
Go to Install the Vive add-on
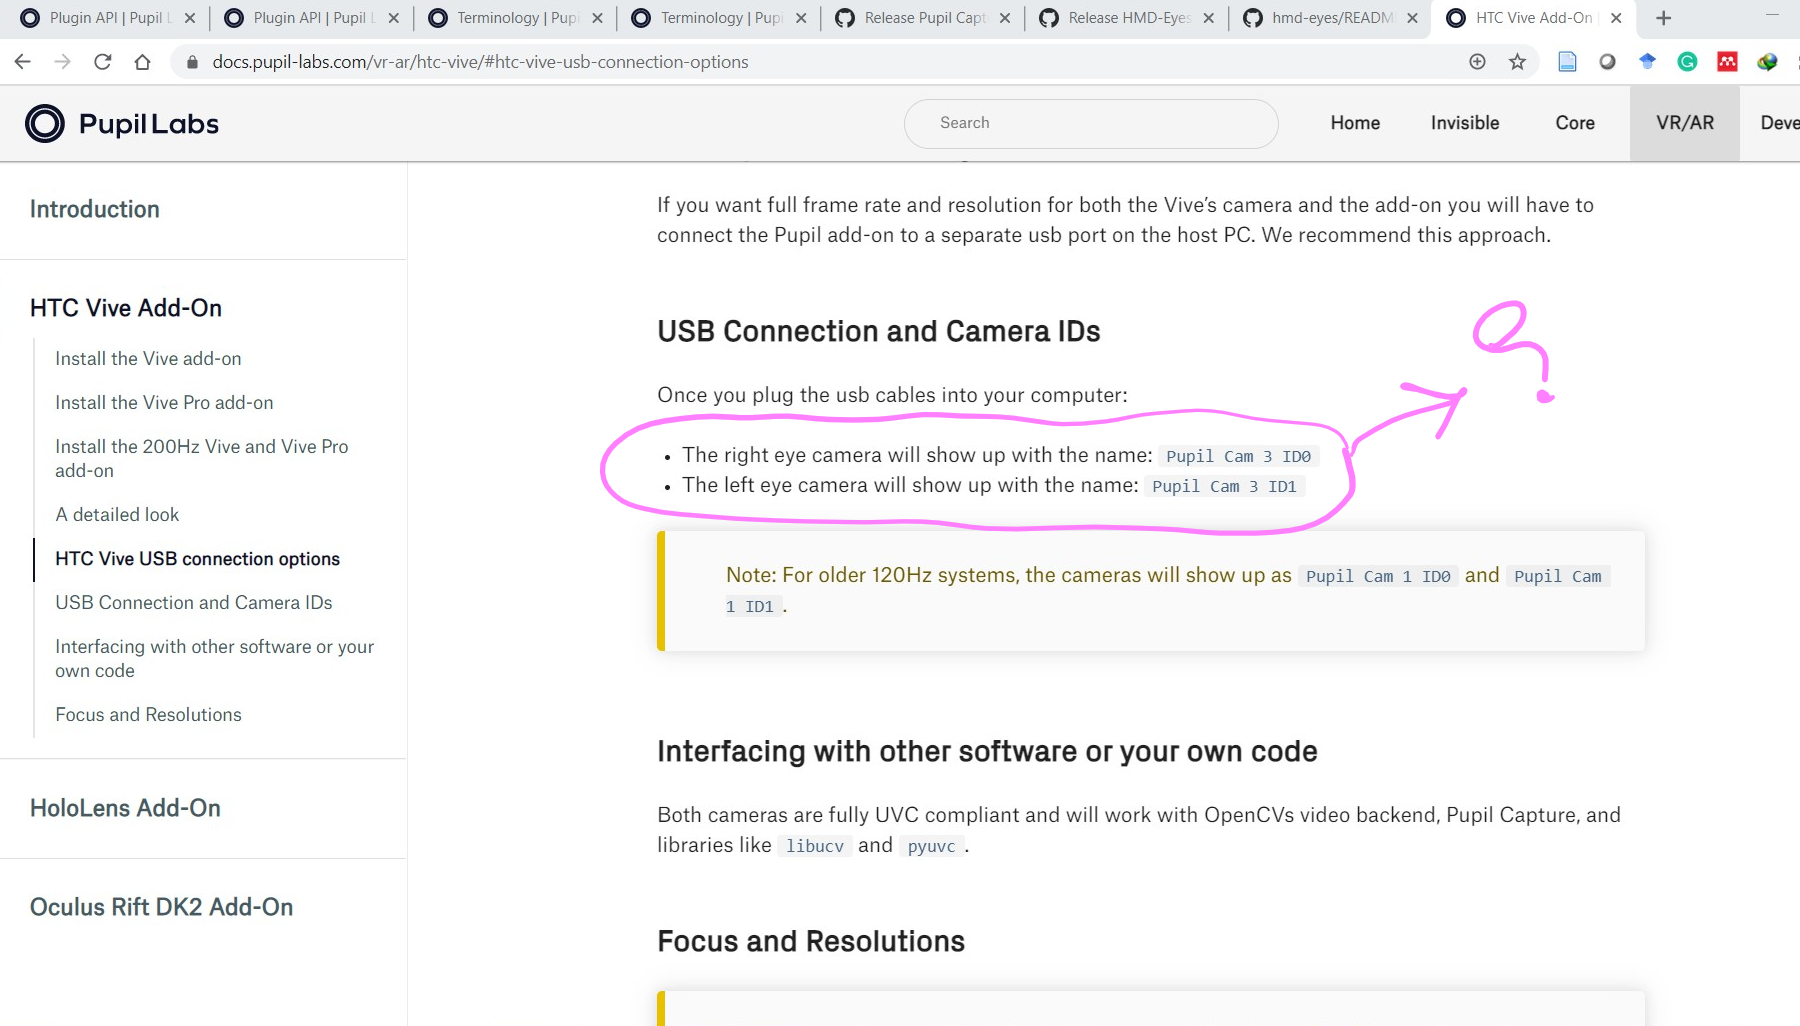pyautogui.click(x=148, y=359)
